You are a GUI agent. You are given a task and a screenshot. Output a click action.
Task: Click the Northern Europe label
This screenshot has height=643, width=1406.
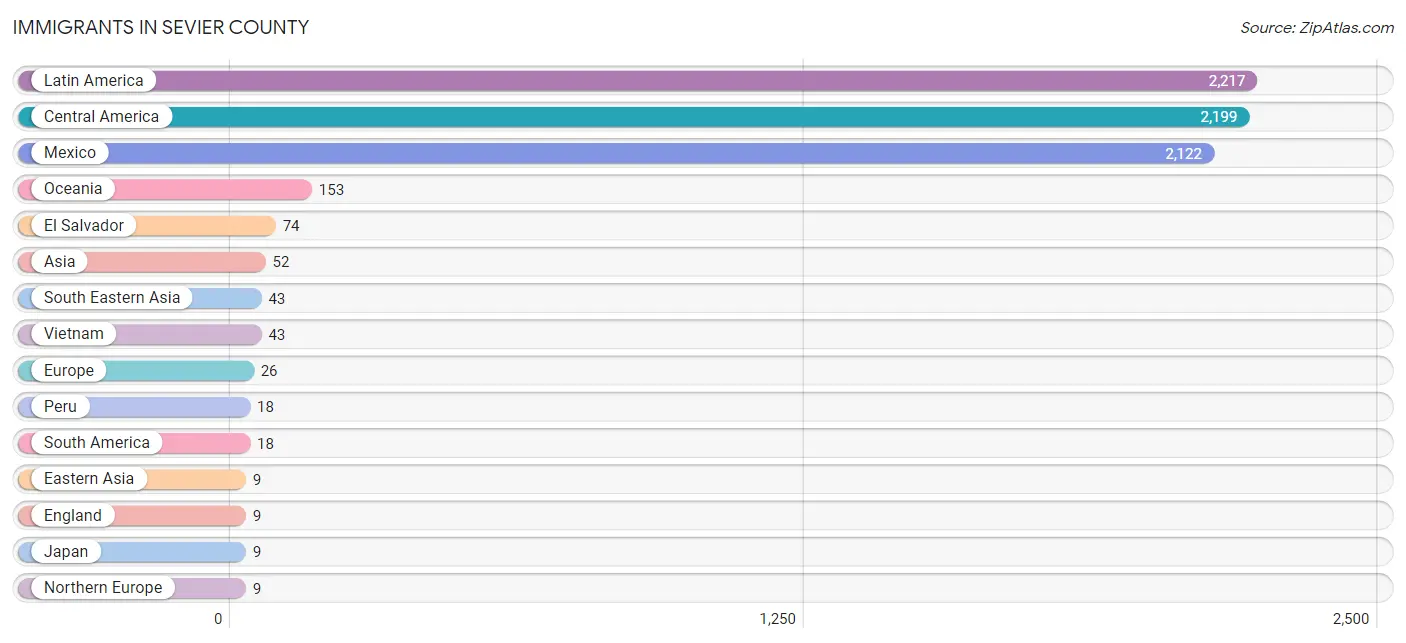coord(103,587)
